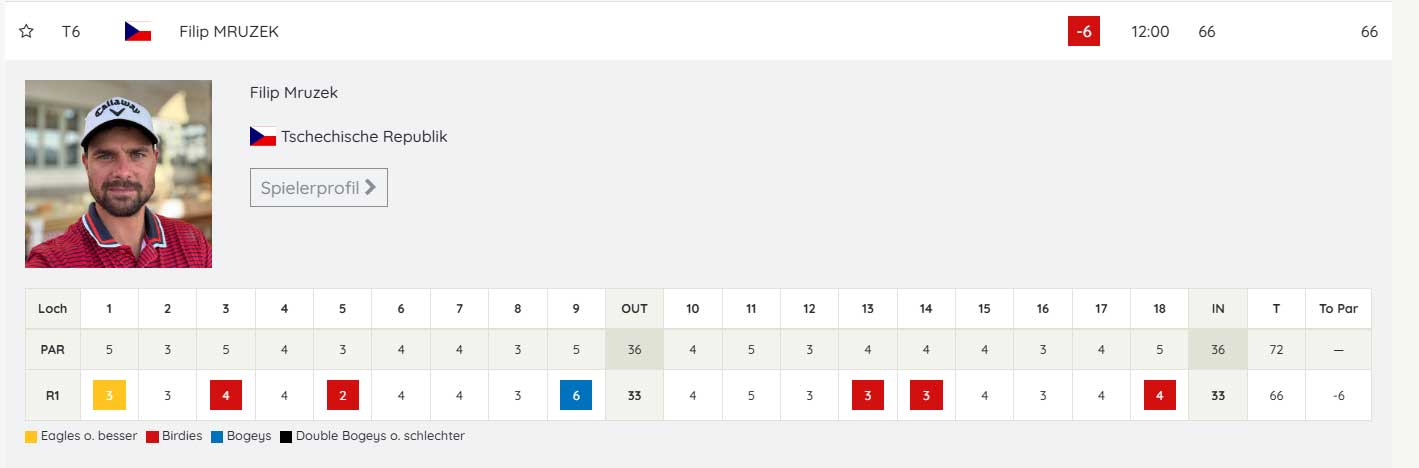Click the OUT column header

pyautogui.click(x=634, y=309)
